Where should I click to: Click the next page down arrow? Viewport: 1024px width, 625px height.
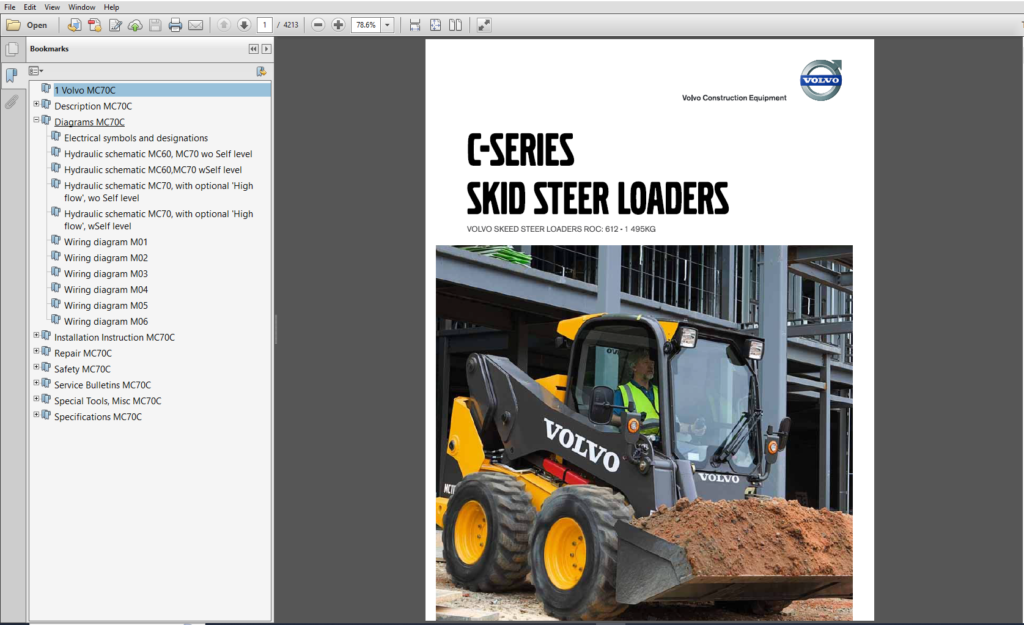pyautogui.click(x=243, y=25)
